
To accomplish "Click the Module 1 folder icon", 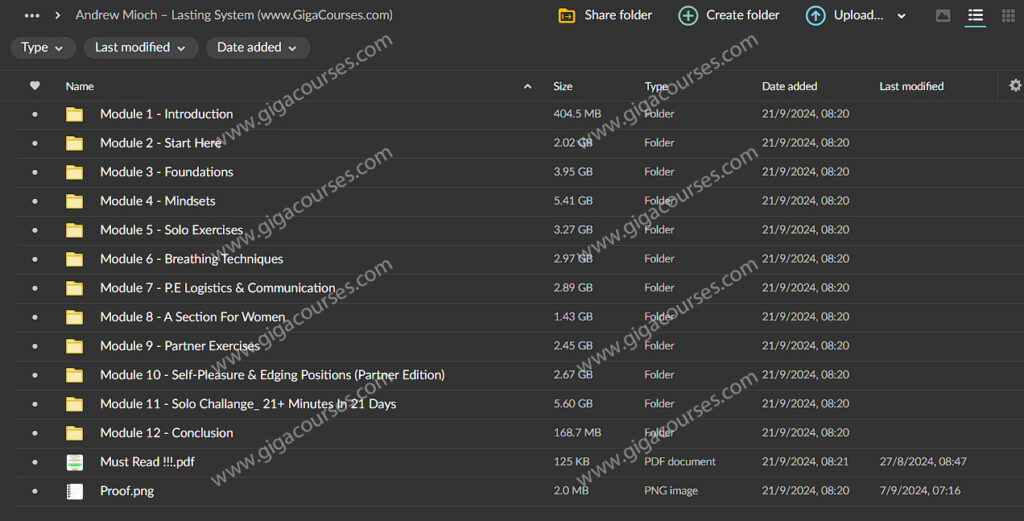I will [x=75, y=114].
